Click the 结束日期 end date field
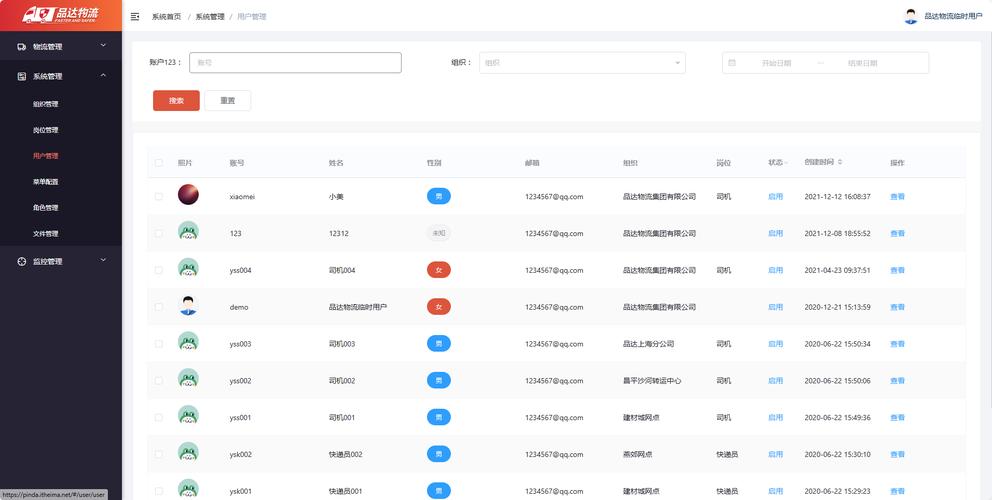 862,63
